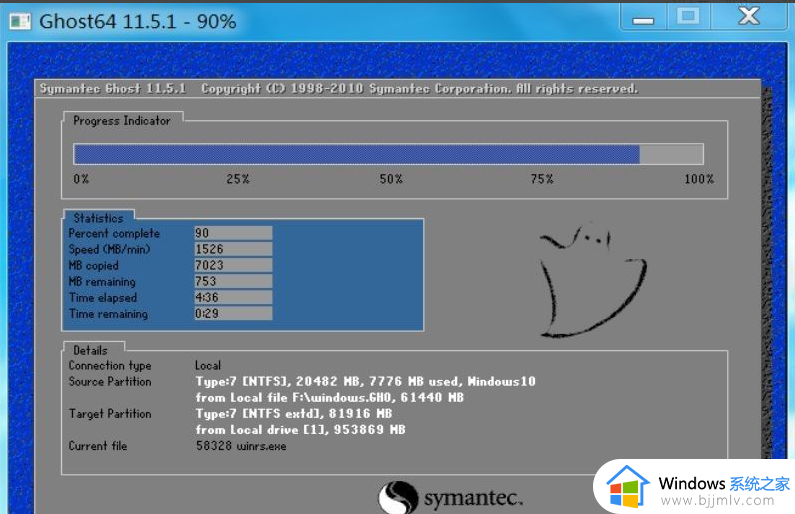Image resolution: width=795 pixels, height=514 pixels.
Task: Click the Ghost64 window title icon
Action: pyautogui.click(x=20, y=21)
